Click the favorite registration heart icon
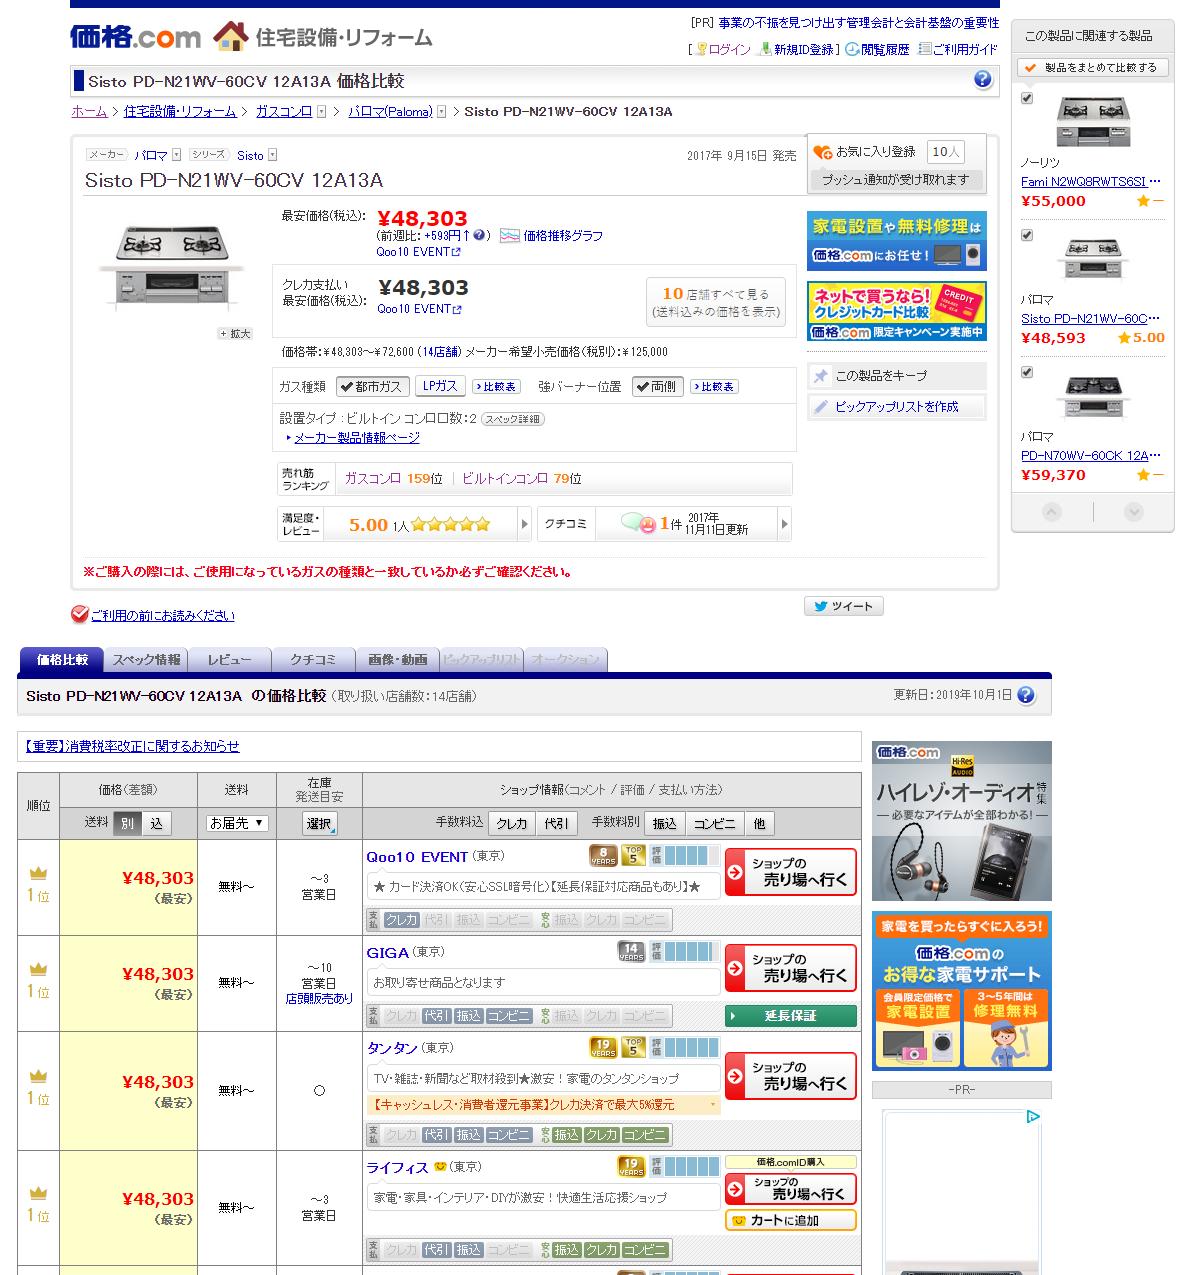Image resolution: width=1183 pixels, height=1275 pixels. pos(823,152)
